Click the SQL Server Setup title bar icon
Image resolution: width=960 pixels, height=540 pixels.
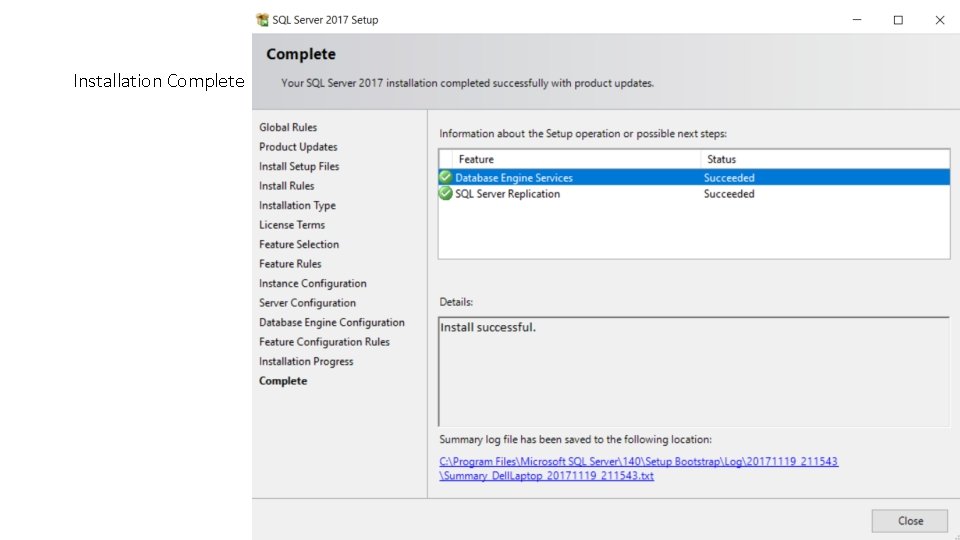[263, 20]
